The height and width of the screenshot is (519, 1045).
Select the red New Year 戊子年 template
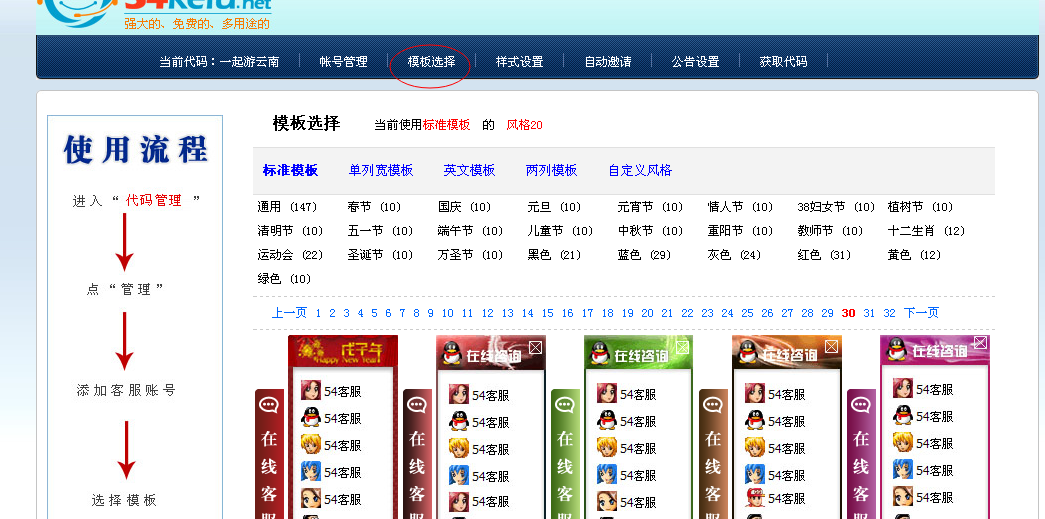tap(343, 351)
